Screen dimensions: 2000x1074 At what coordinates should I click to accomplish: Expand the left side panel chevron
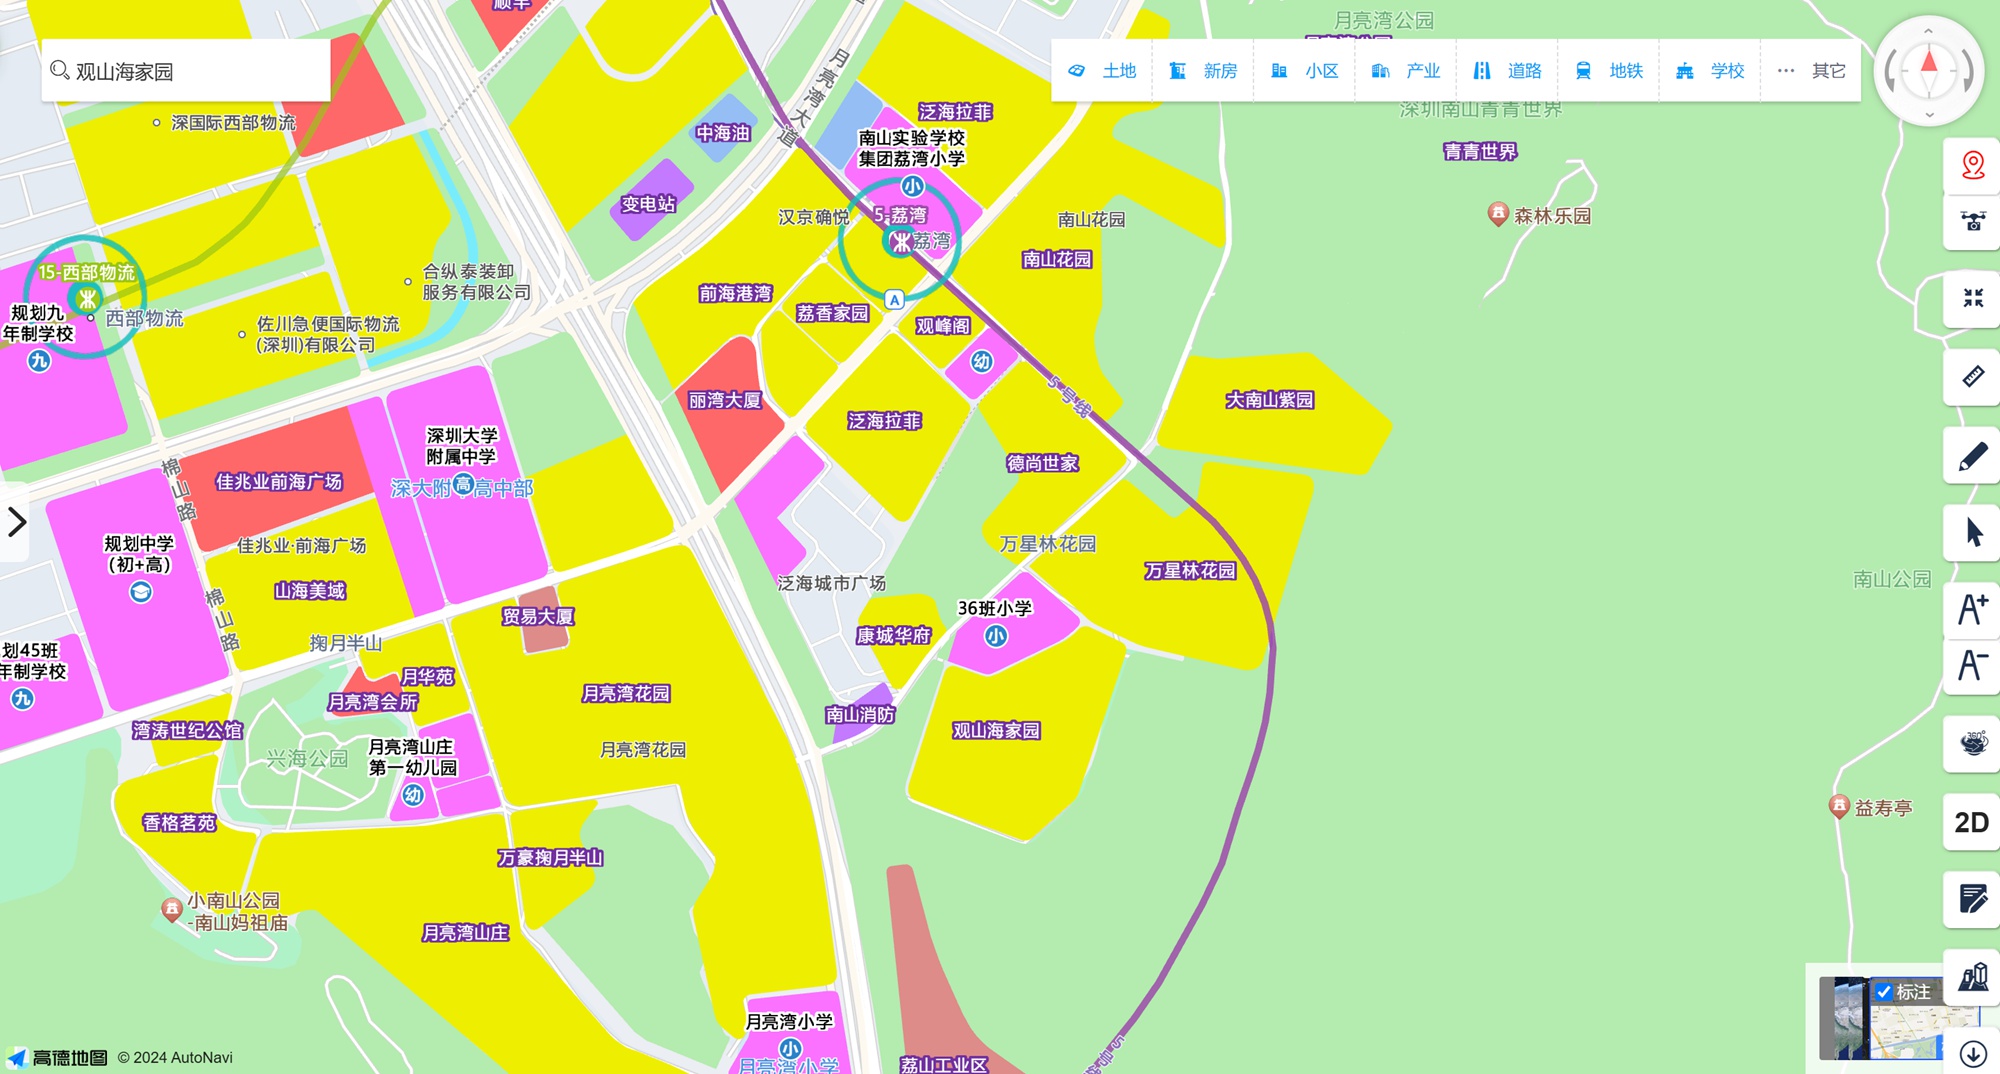tap(16, 522)
